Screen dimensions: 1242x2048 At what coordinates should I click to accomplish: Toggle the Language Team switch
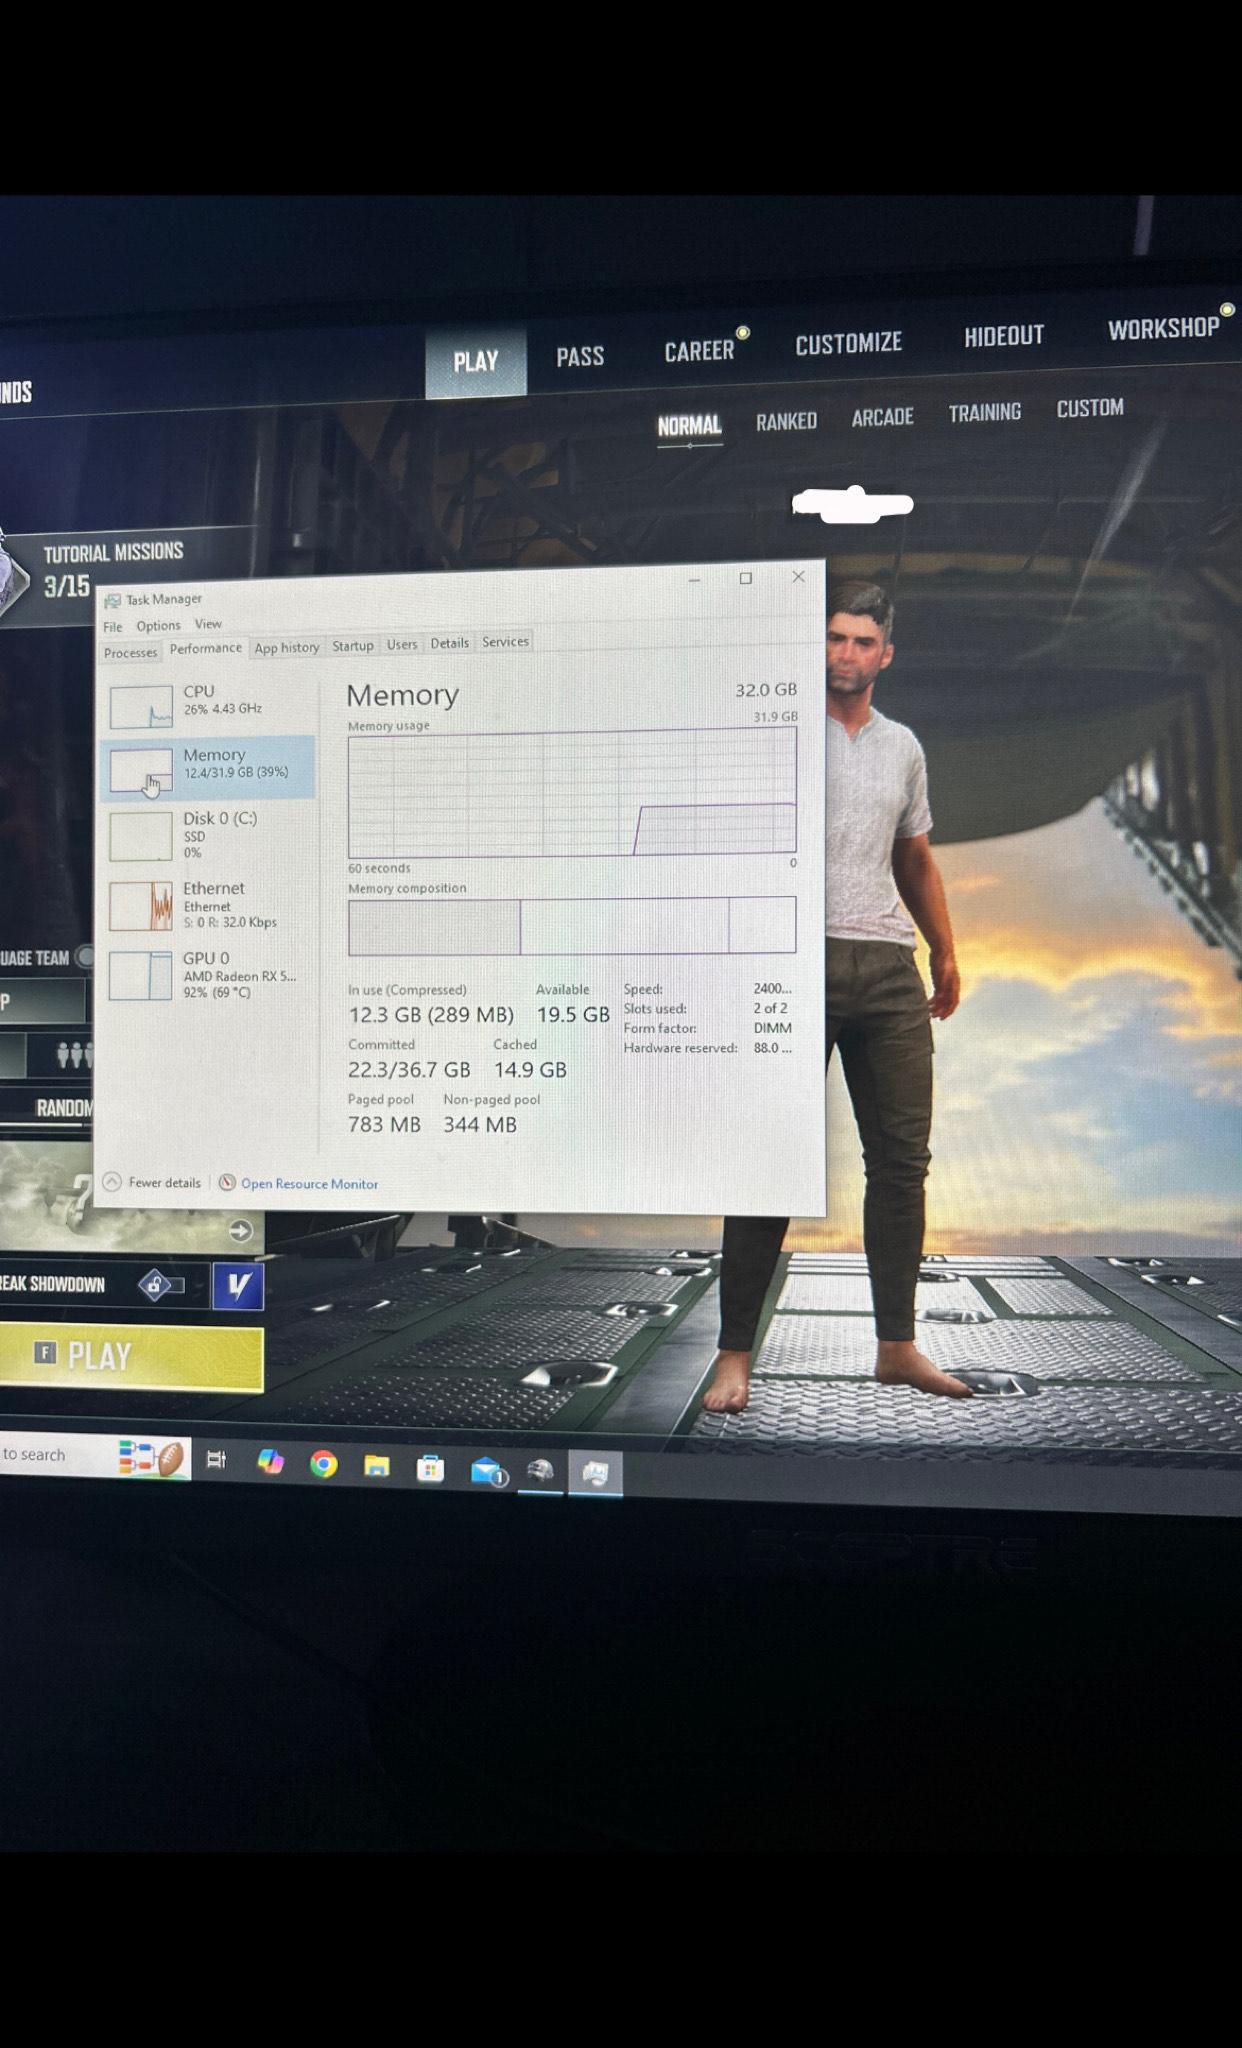[86, 957]
